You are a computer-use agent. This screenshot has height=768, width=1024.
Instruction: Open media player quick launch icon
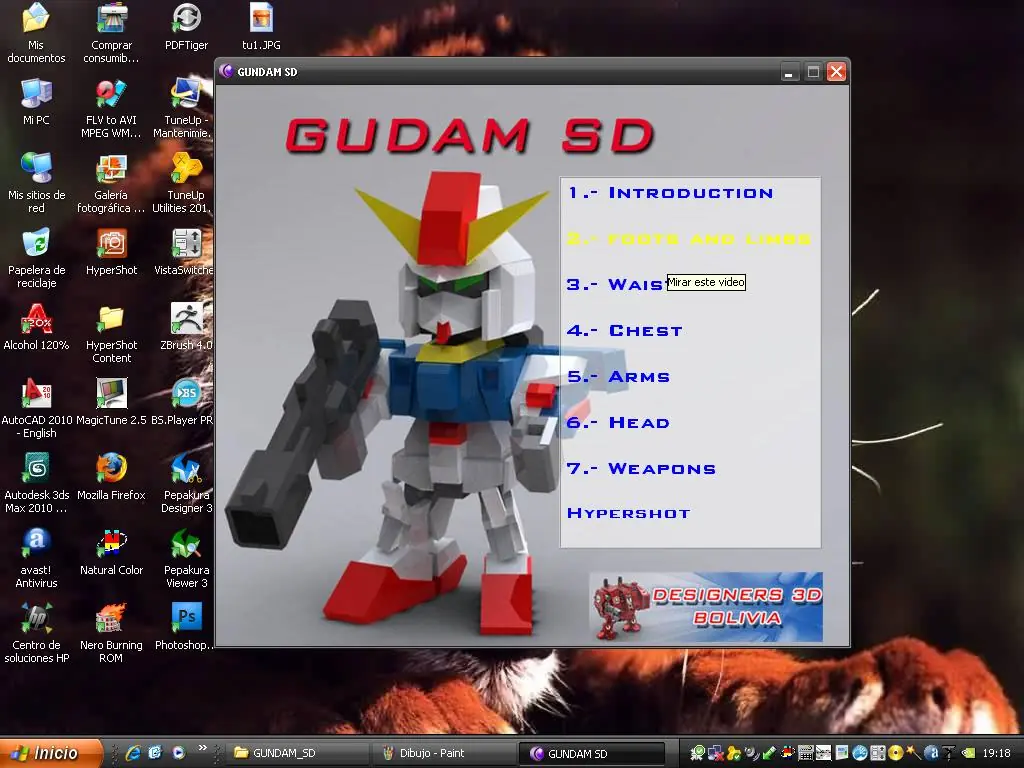[x=178, y=753]
